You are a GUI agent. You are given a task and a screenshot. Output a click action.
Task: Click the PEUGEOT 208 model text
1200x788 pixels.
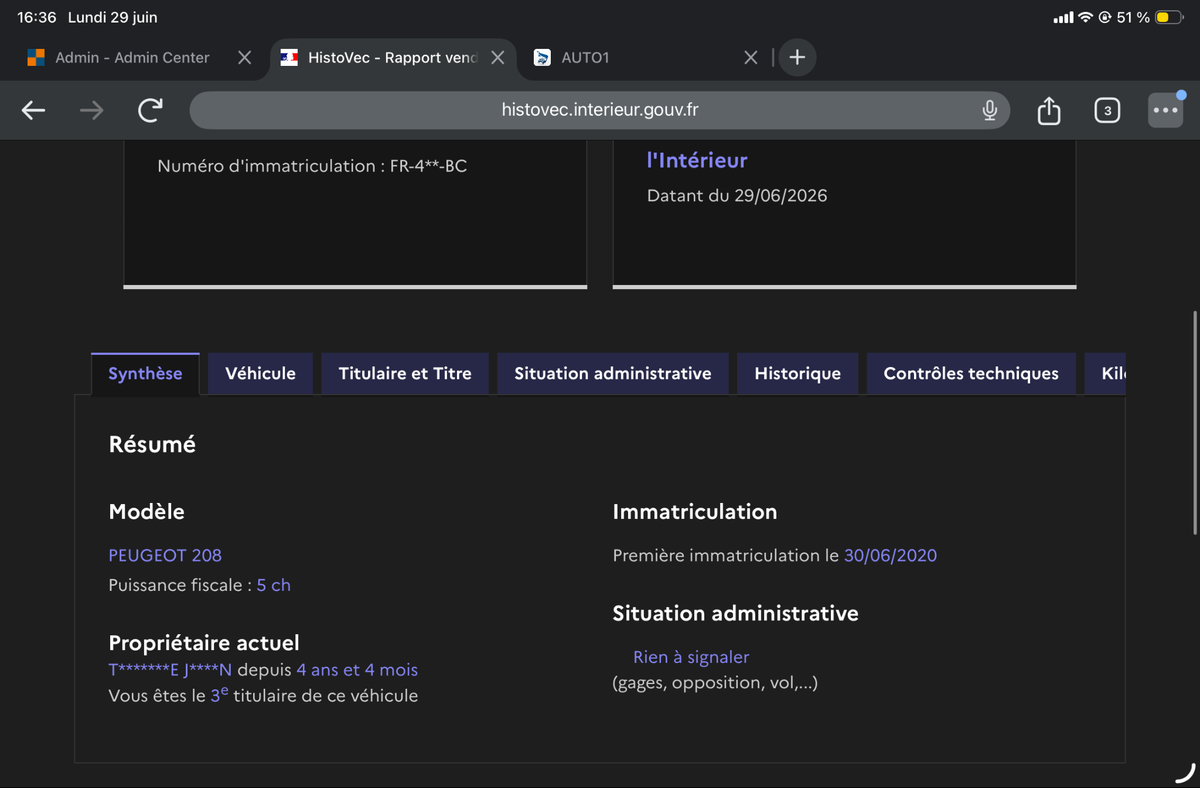point(165,555)
